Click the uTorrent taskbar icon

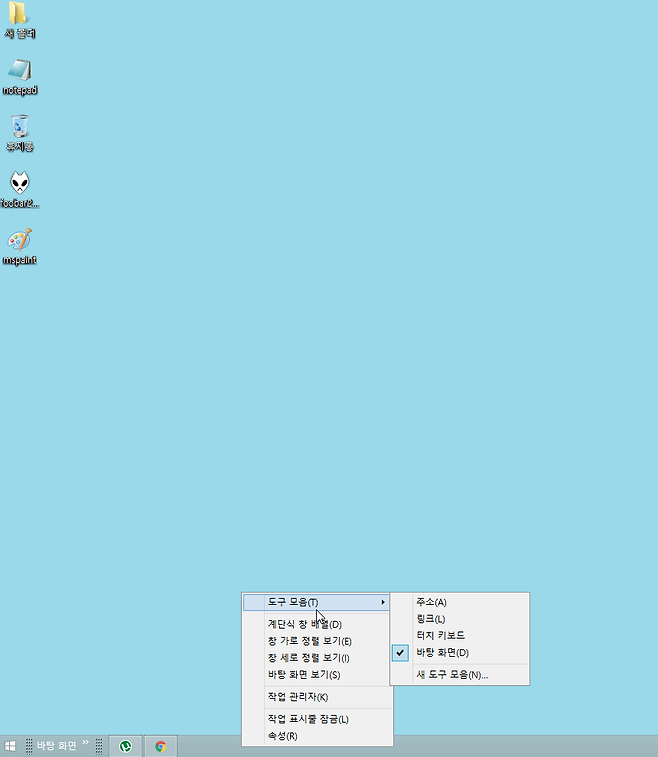[x=126, y=746]
